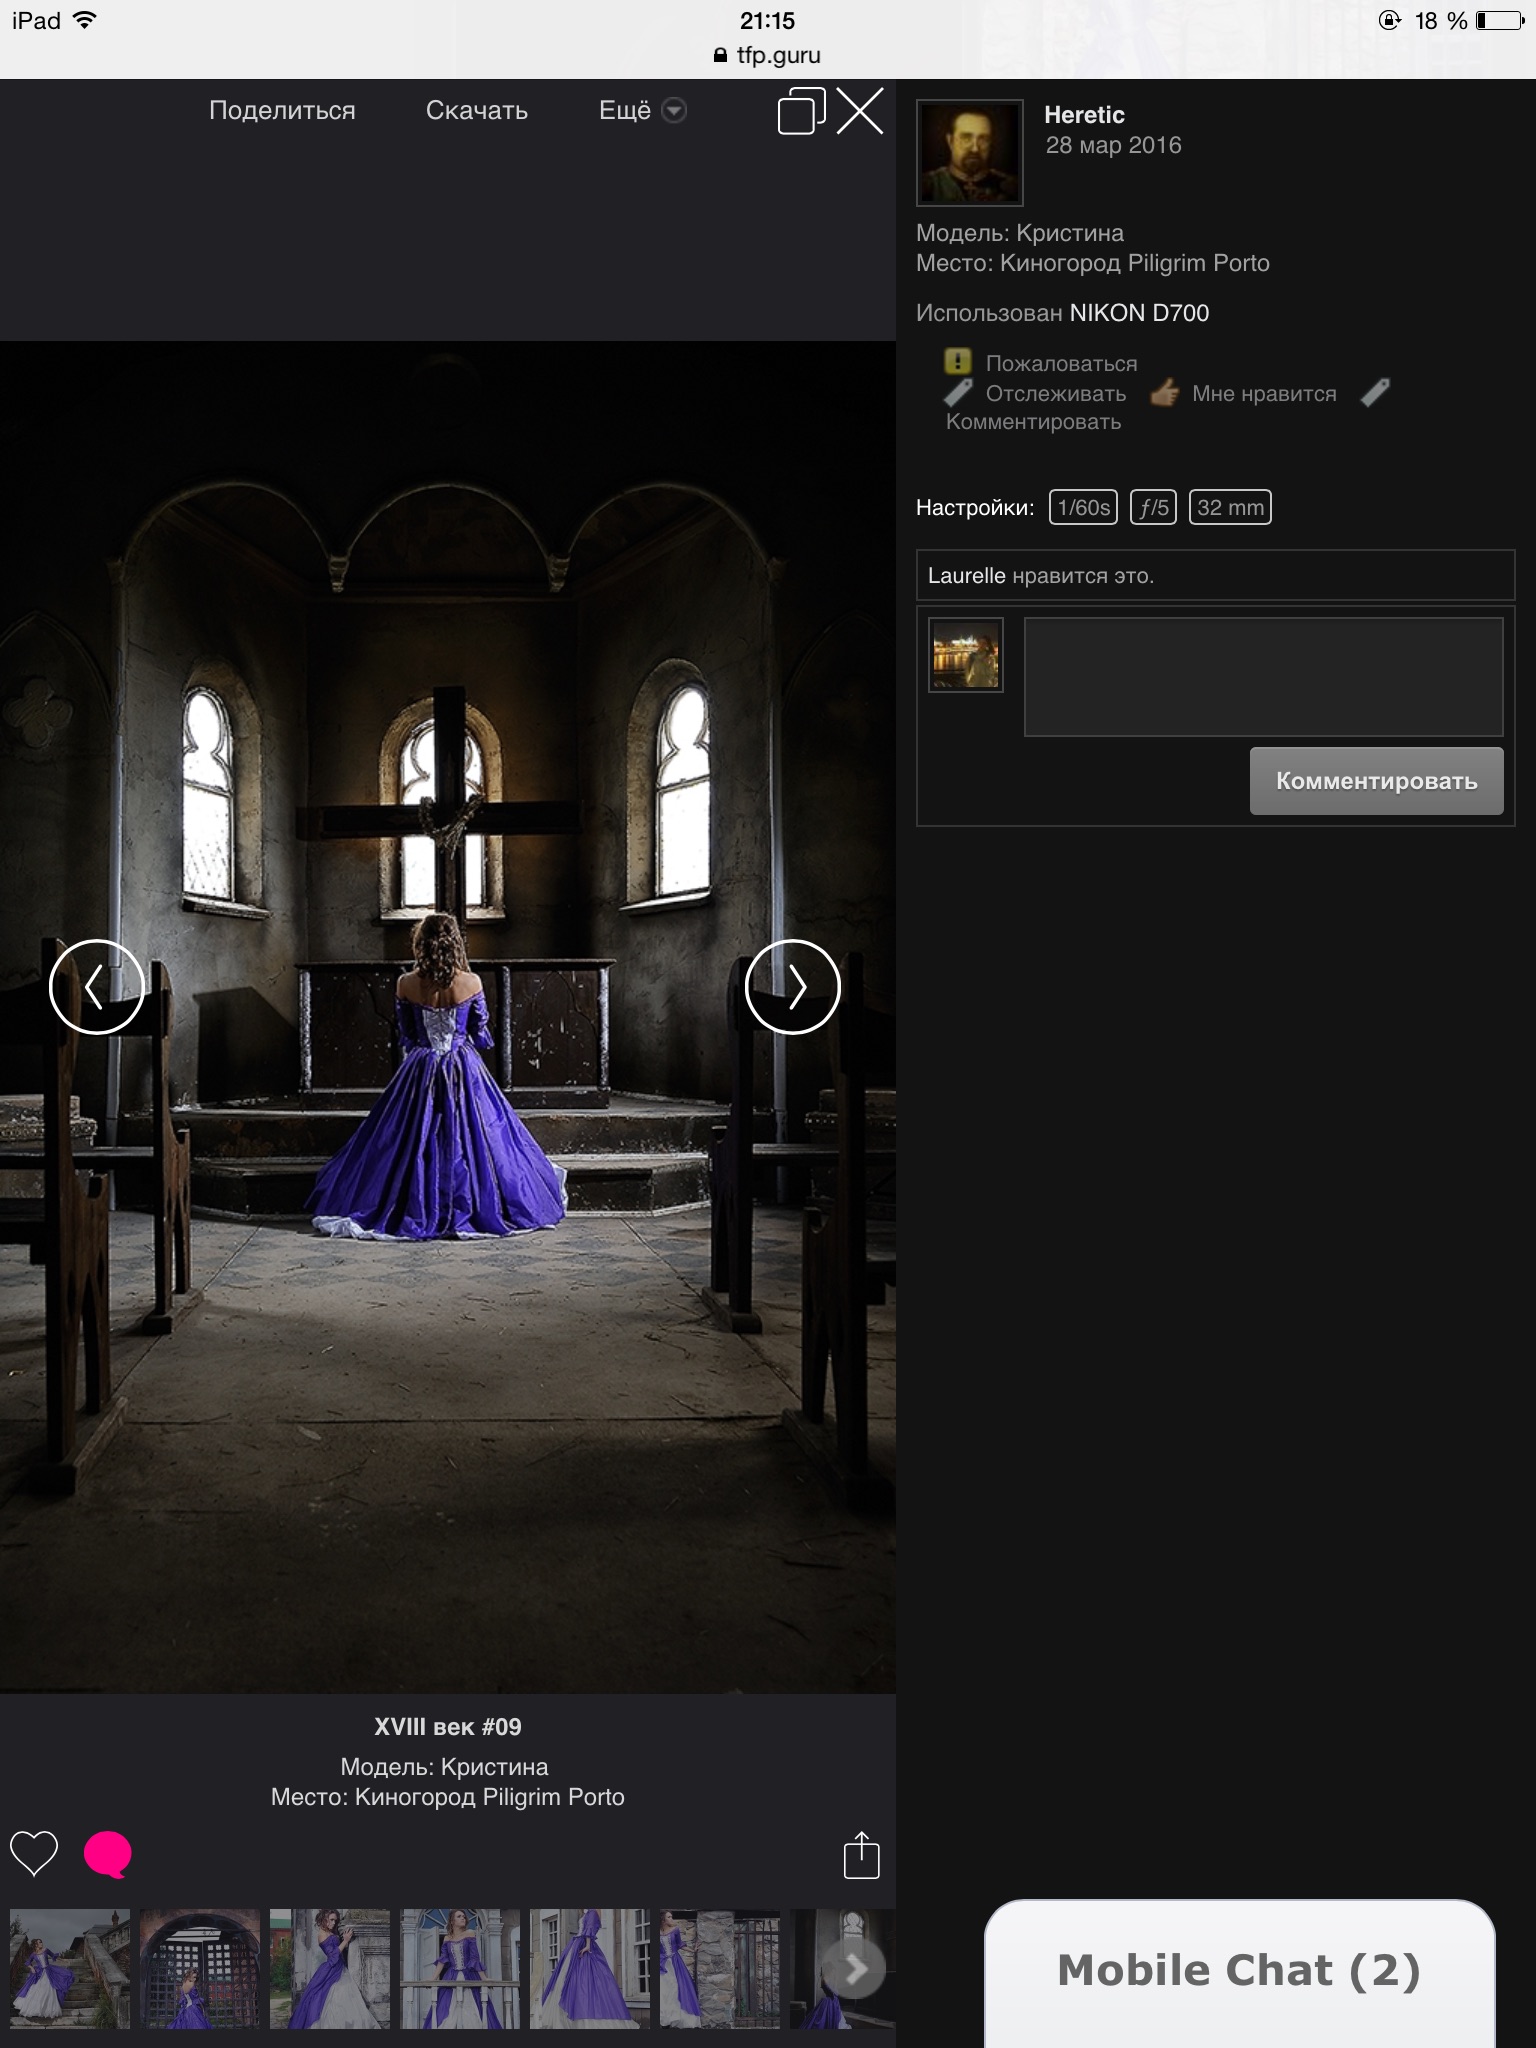
Task: Tap the heart like icon below photo
Action: (x=34, y=1855)
